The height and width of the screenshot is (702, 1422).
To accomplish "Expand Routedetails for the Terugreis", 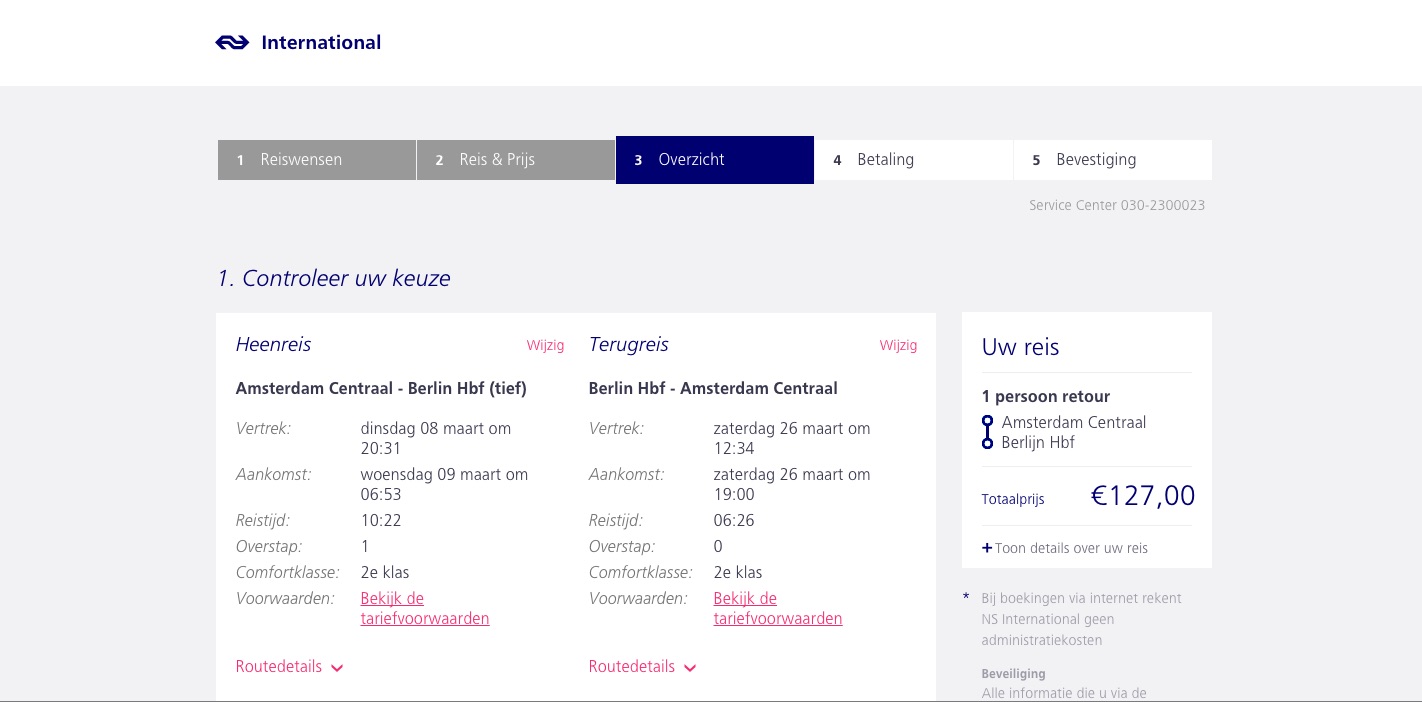I will [632, 667].
